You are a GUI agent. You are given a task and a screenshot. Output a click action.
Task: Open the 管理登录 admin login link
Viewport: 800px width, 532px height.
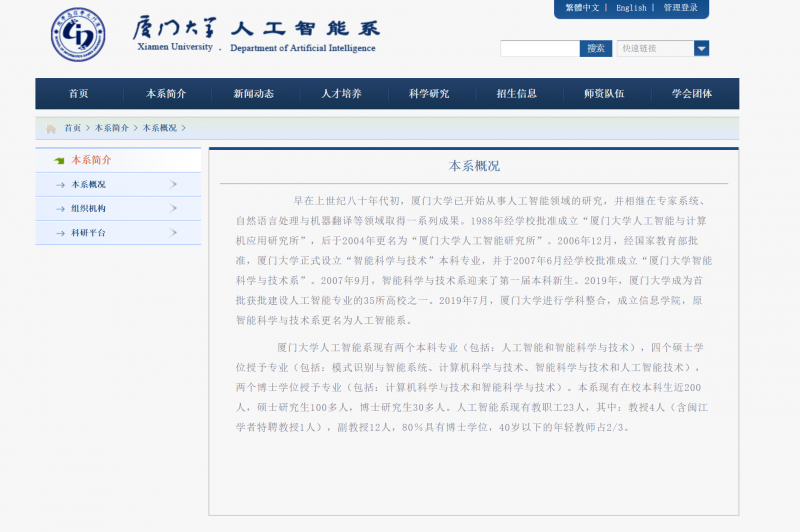point(681,8)
